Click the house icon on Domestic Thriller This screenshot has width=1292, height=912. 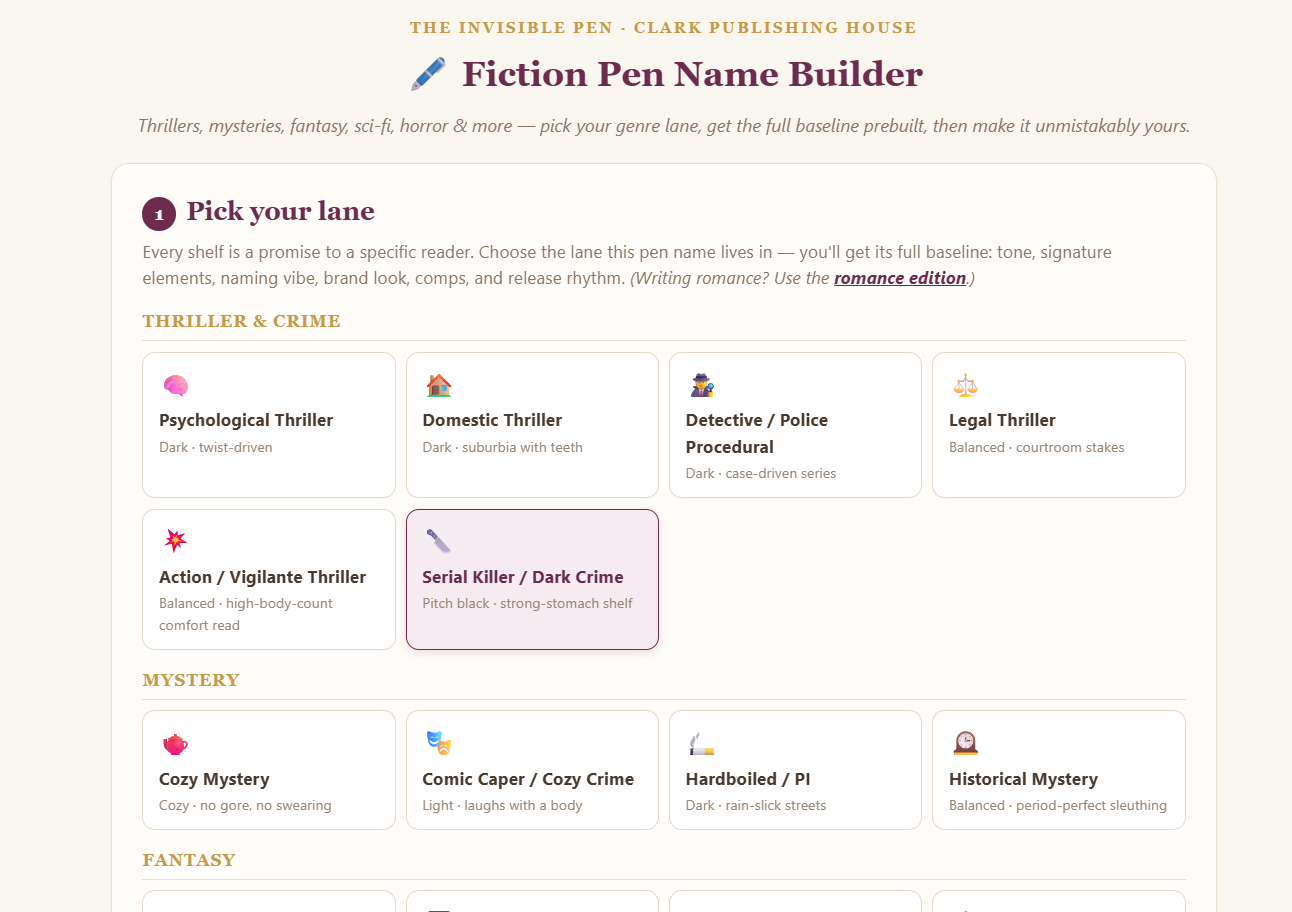click(x=439, y=386)
